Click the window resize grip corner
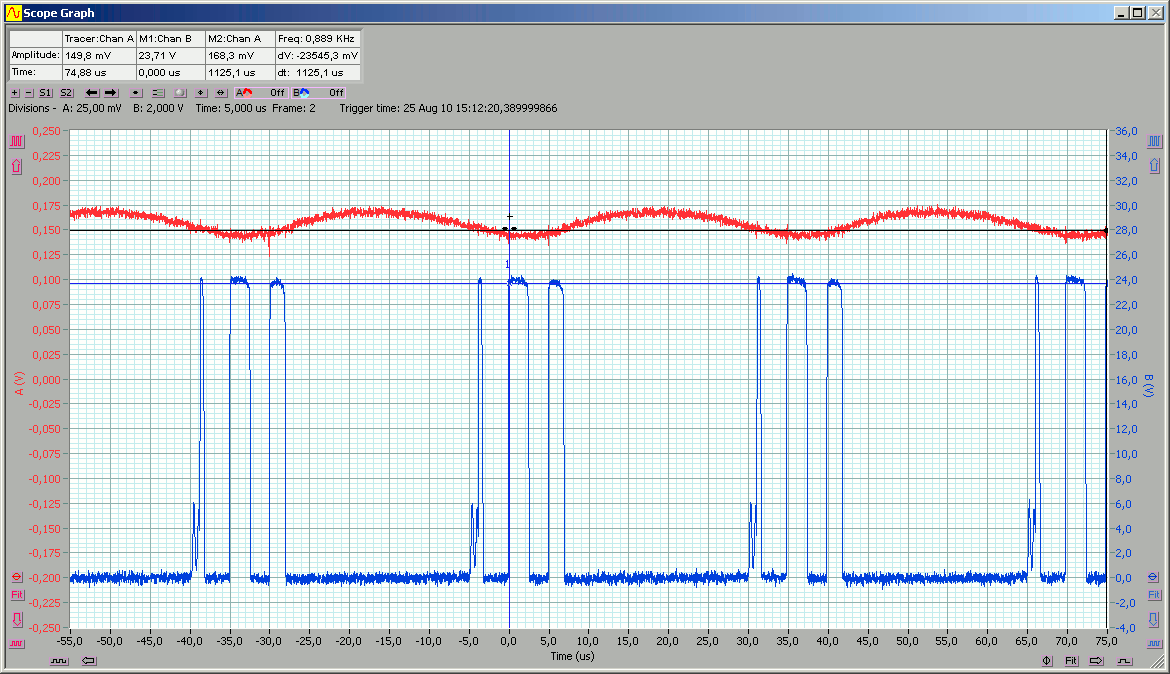This screenshot has height=674, width=1170. (1158, 662)
